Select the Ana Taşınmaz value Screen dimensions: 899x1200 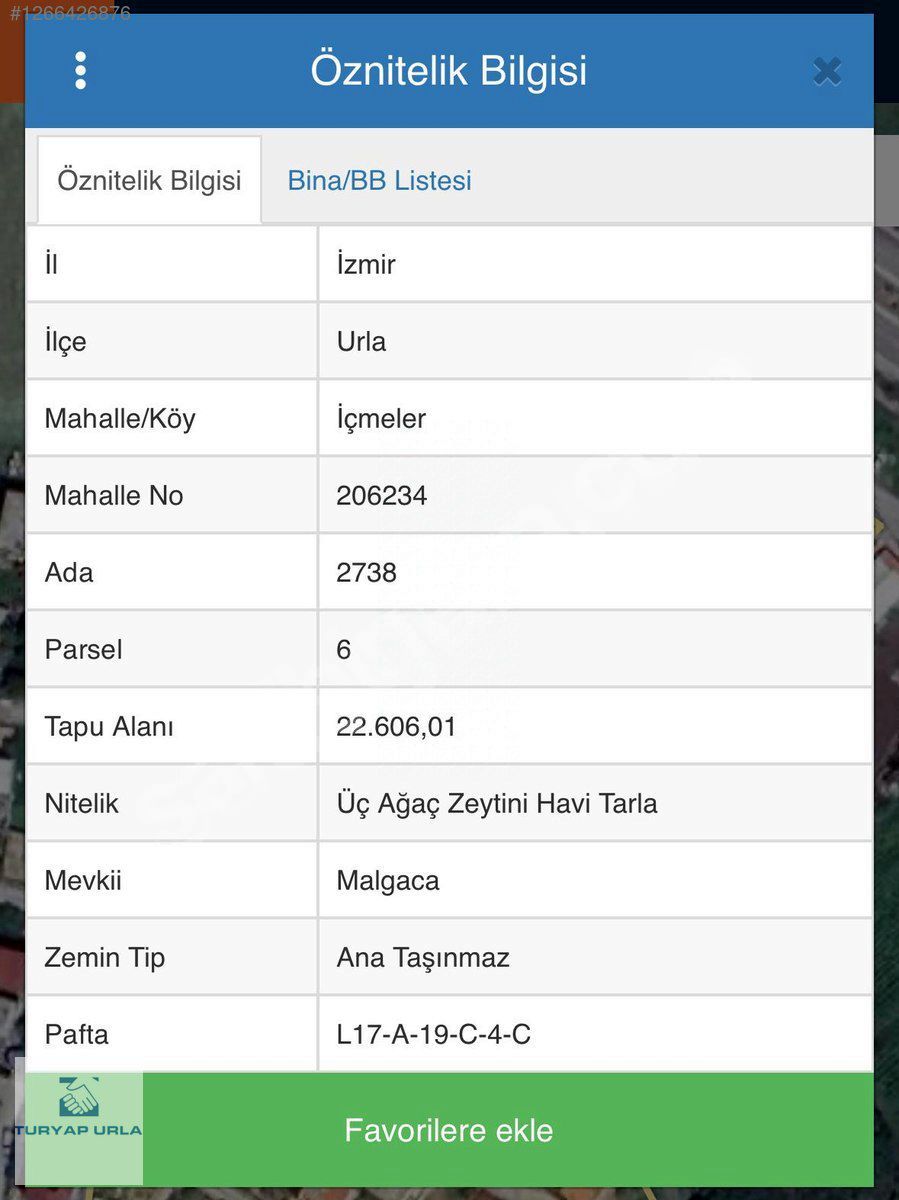[x=423, y=958]
